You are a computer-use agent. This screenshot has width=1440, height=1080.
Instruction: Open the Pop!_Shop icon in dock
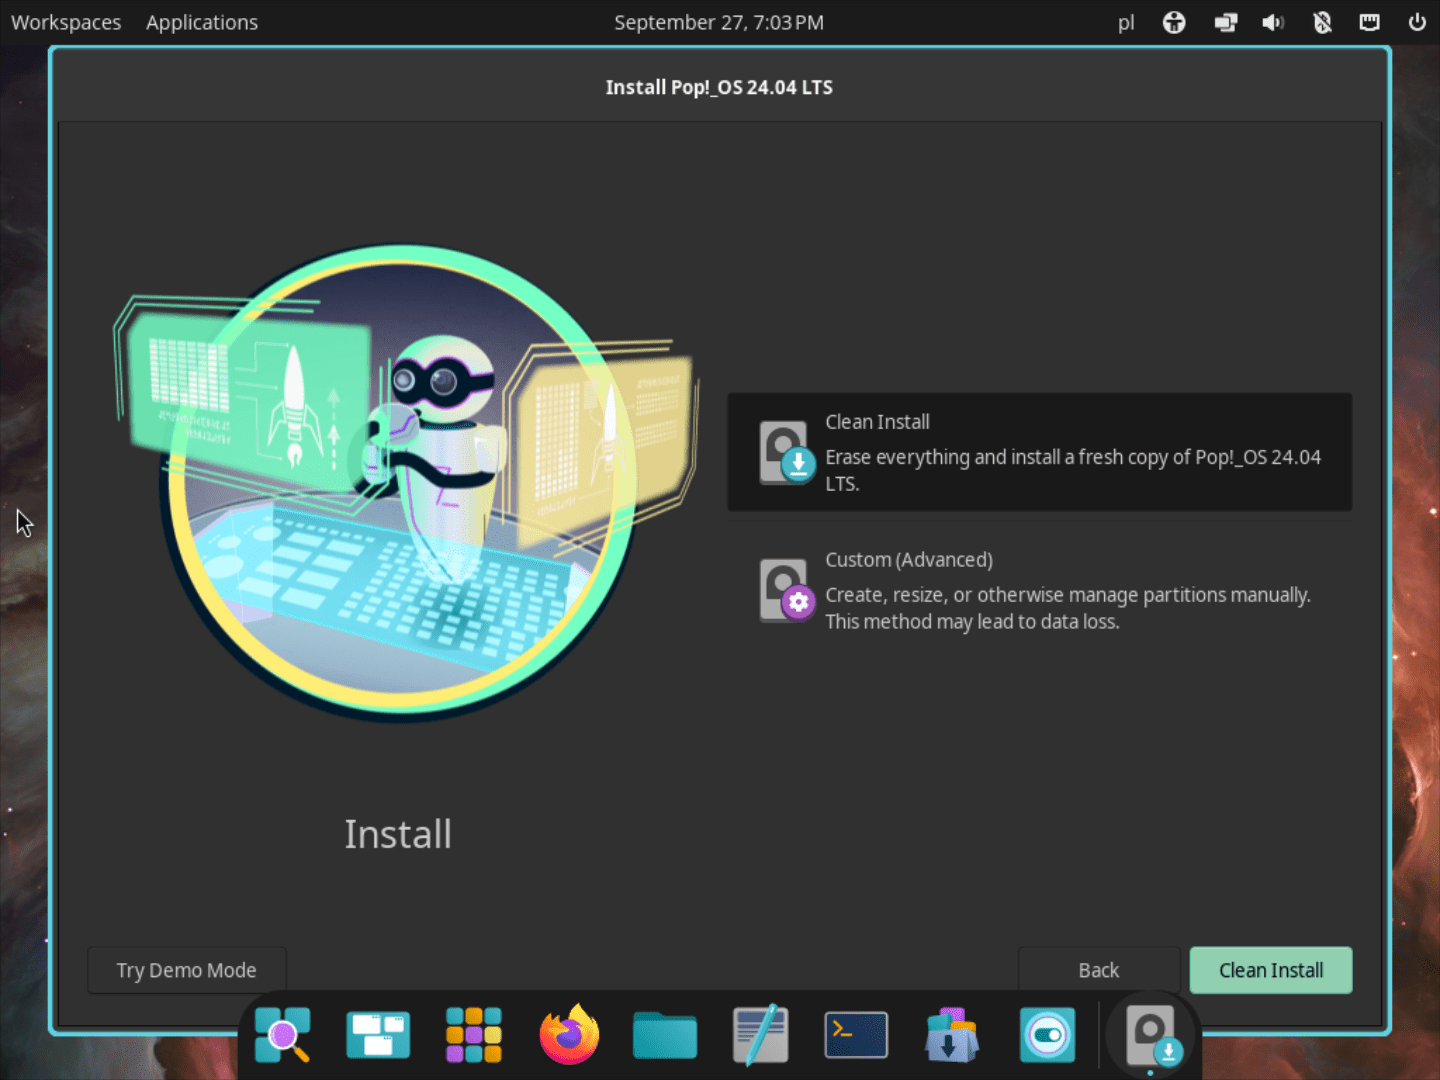click(x=951, y=1035)
